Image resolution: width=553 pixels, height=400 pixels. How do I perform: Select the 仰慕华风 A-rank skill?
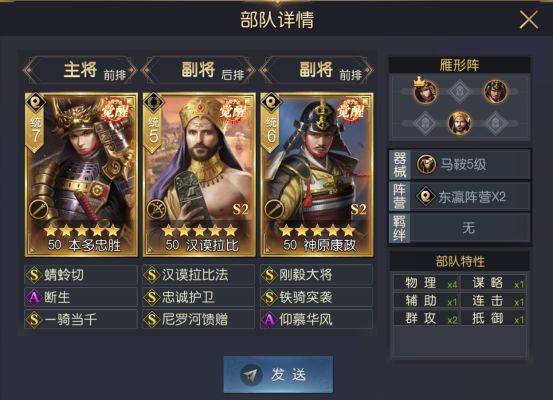[x=317, y=320]
